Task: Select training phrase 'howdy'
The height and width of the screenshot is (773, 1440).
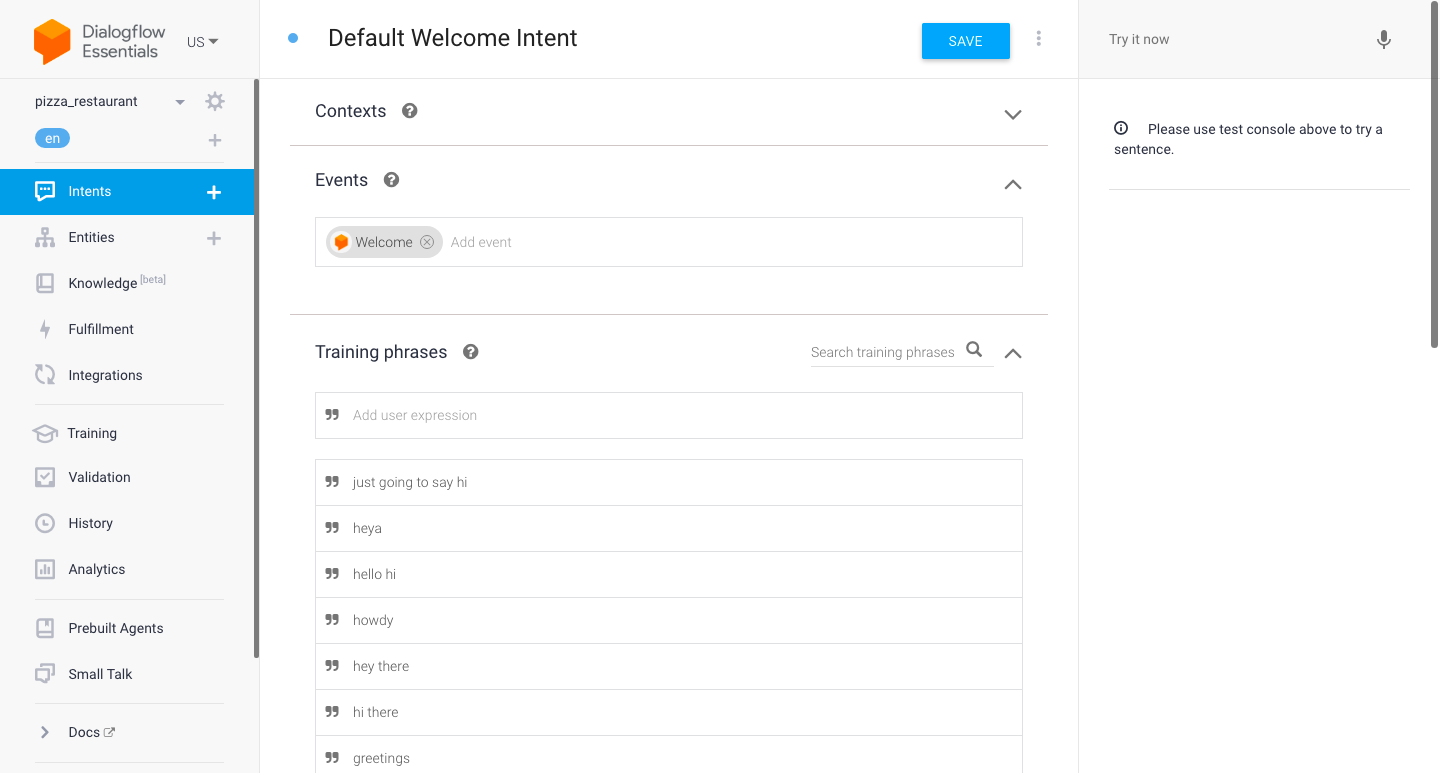Action: (669, 620)
